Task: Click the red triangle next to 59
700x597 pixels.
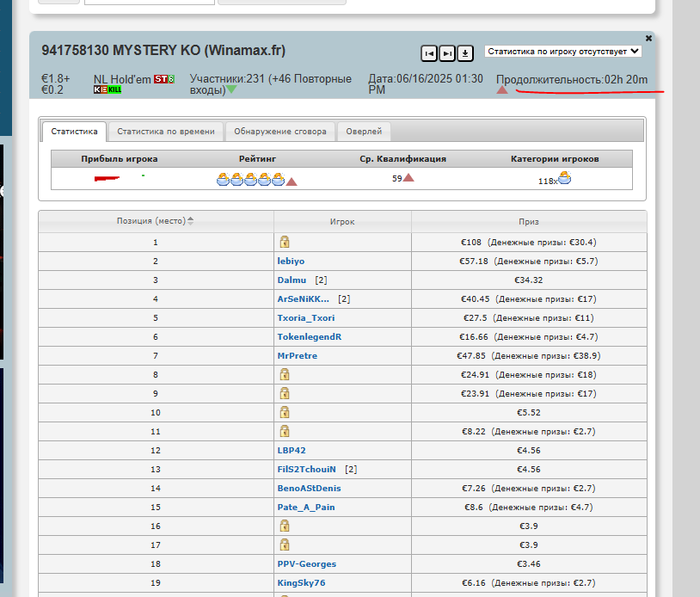Action: click(x=408, y=178)
